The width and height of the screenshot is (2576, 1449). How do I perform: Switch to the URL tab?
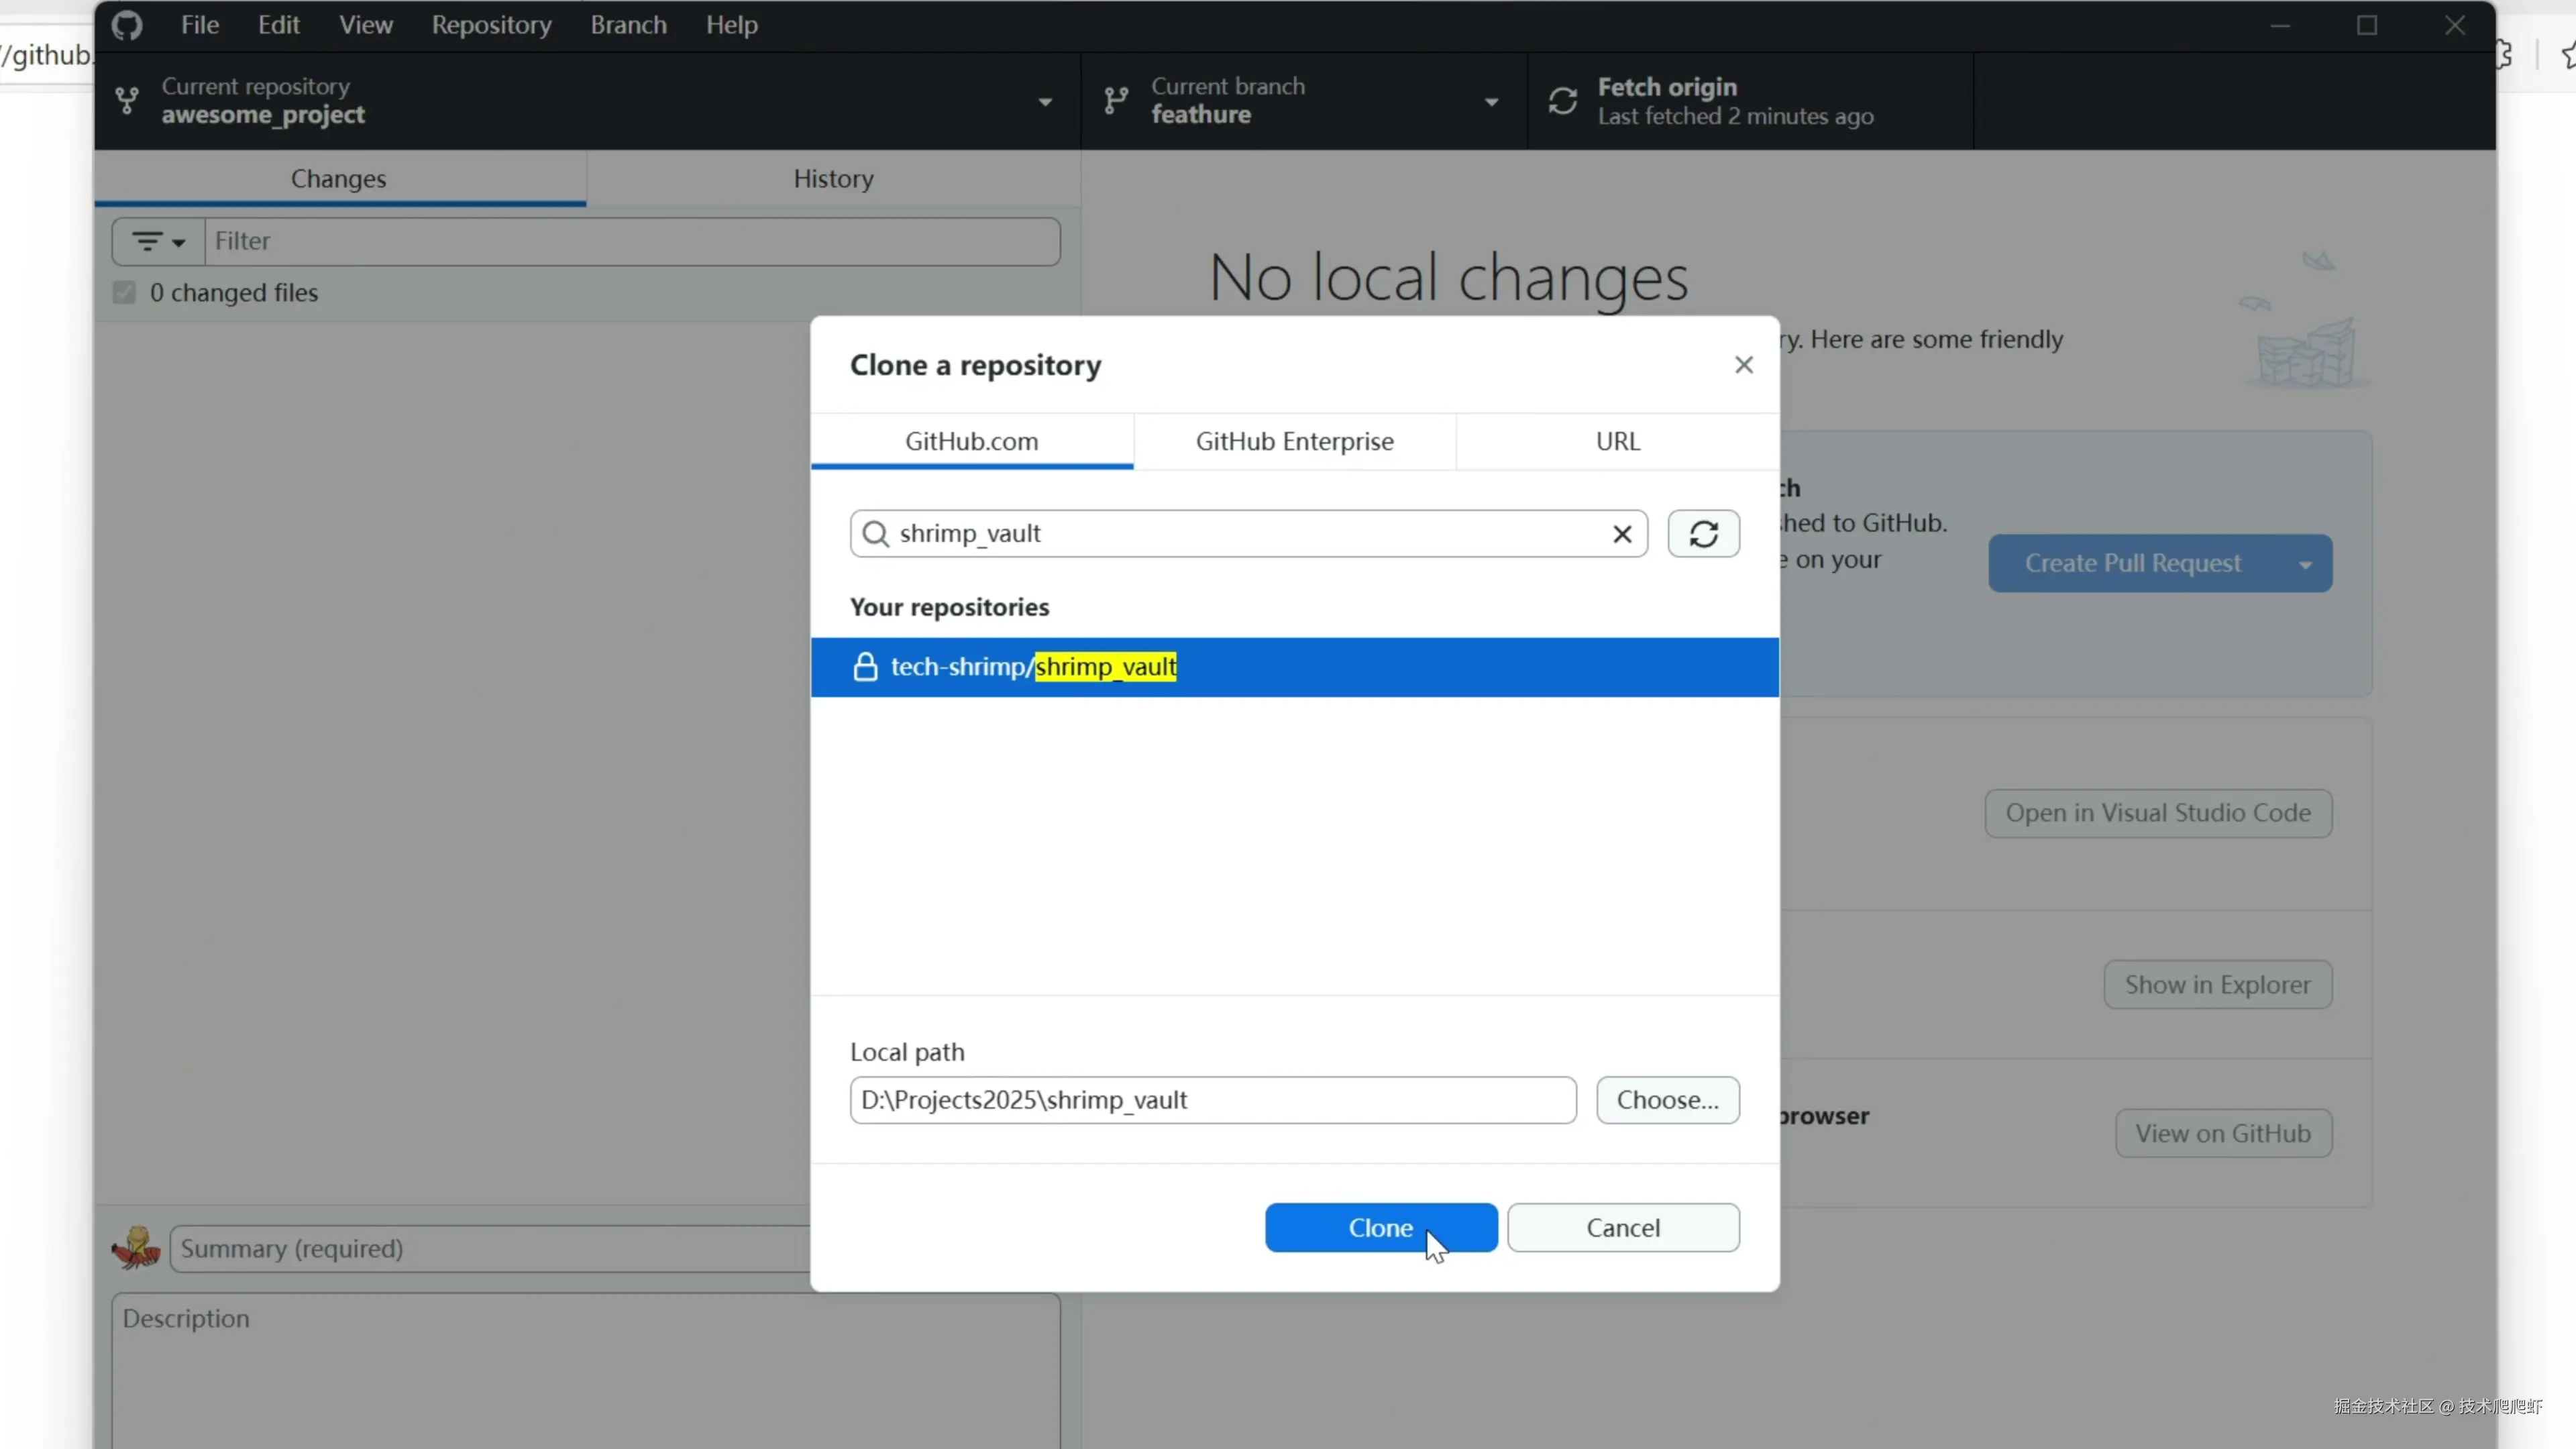tap(1617, 441)
